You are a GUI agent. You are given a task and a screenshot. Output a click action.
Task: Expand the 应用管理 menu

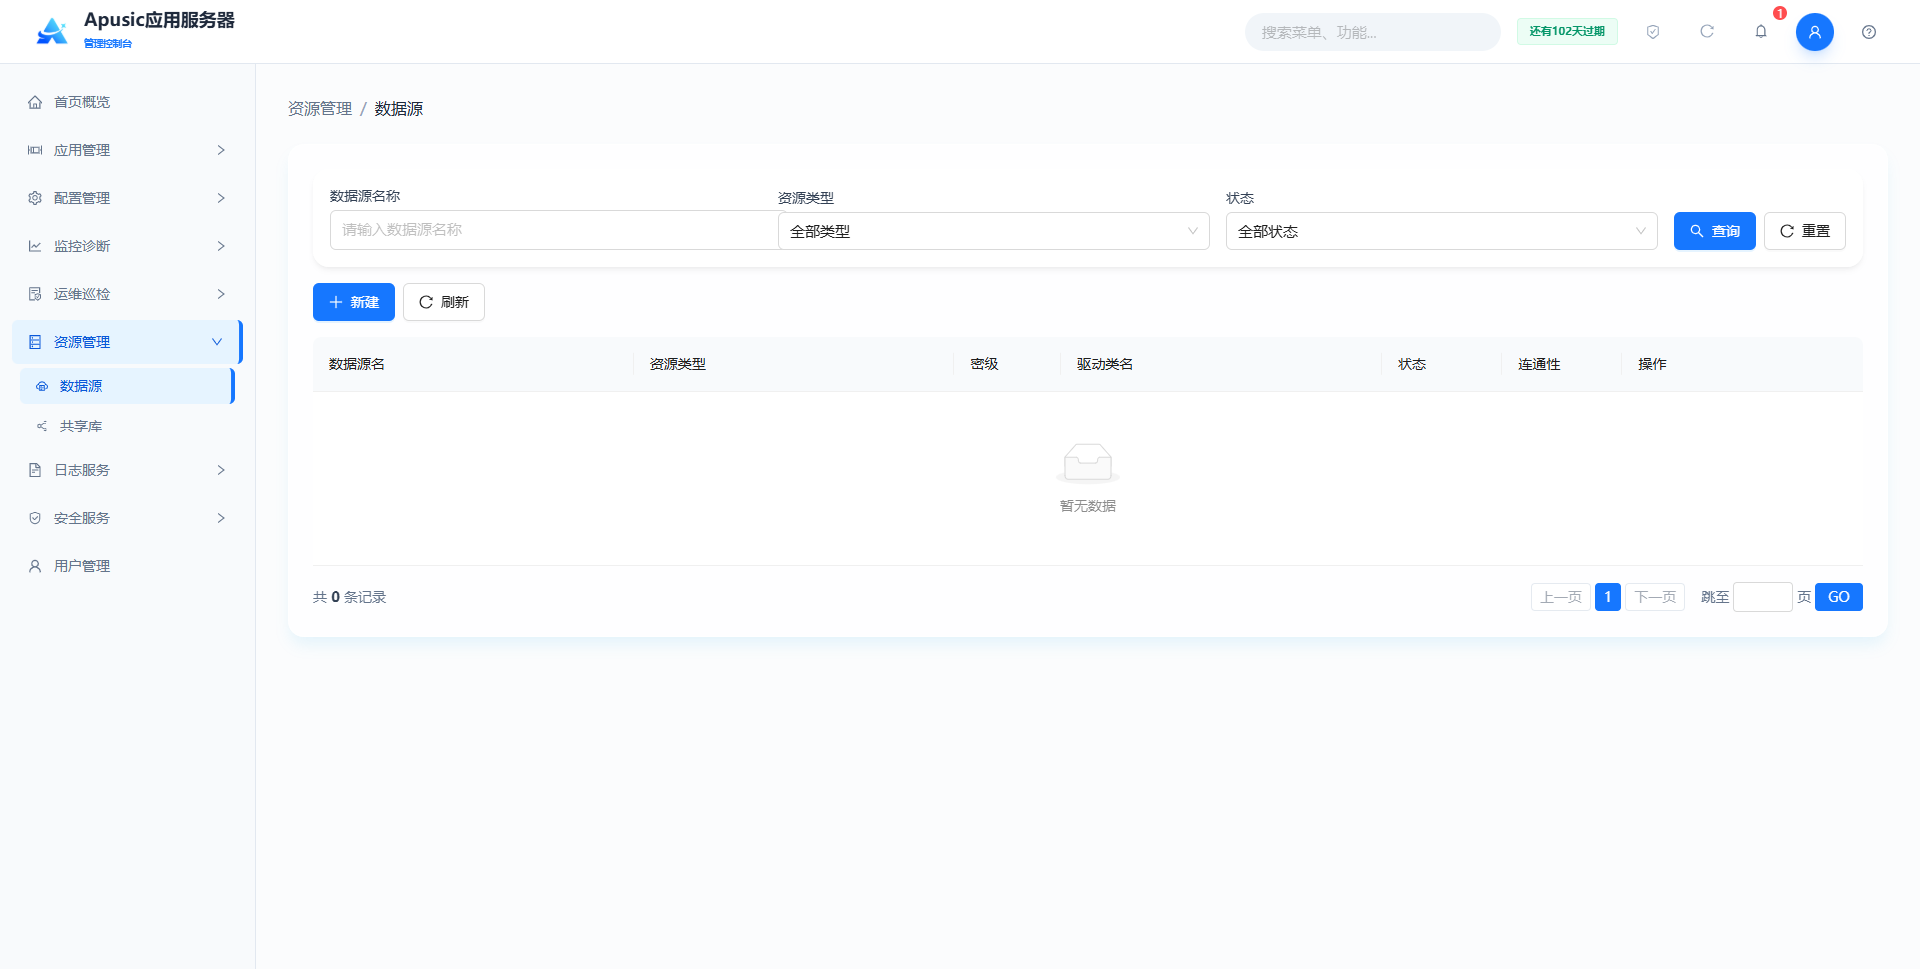(x=127, y=150)
